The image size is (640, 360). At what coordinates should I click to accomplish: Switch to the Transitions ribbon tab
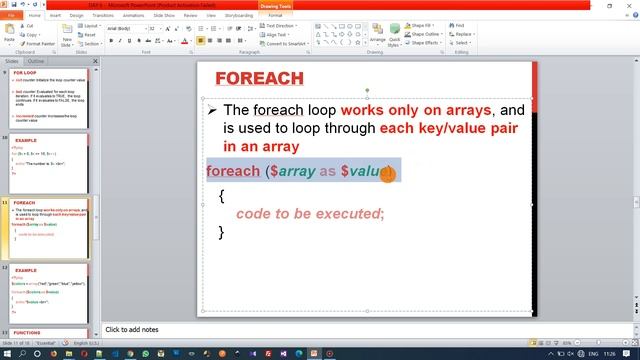click(x=103, y=15)
